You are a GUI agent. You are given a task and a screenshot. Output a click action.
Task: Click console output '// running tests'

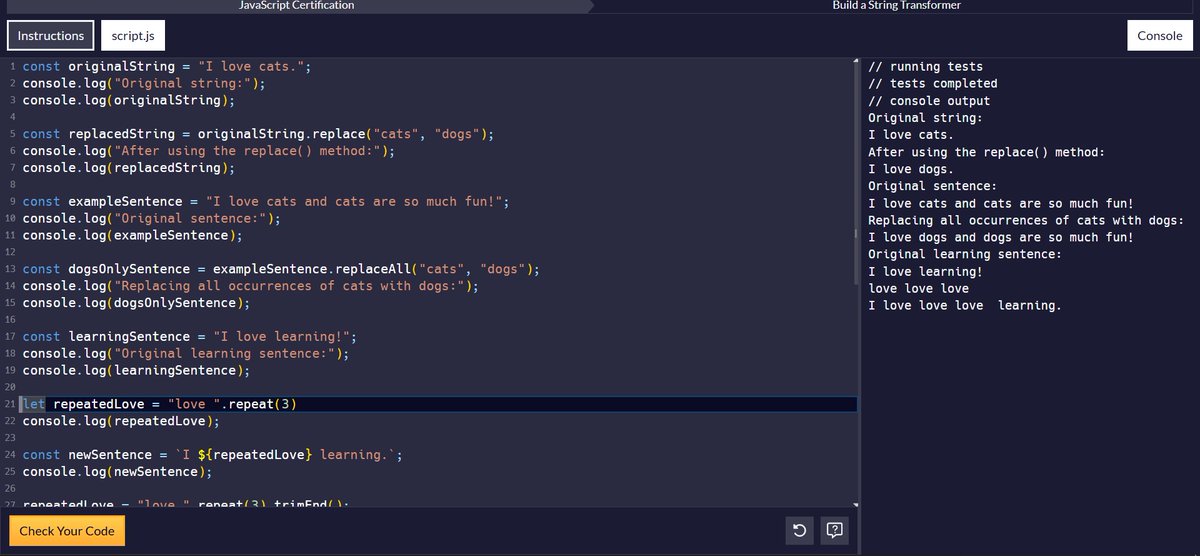(926, 67)
